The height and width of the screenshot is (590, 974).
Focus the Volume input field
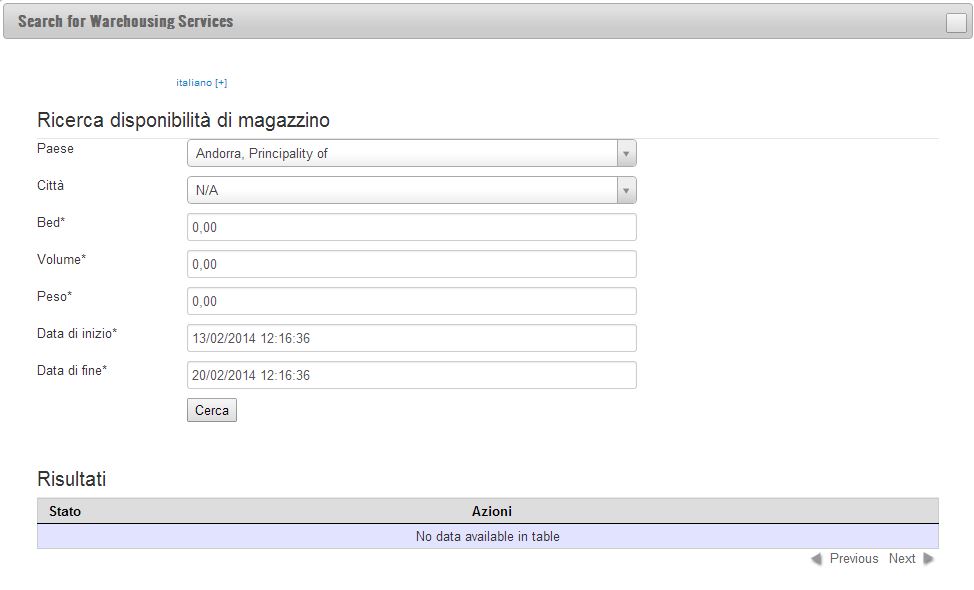[x=411, y=264]
